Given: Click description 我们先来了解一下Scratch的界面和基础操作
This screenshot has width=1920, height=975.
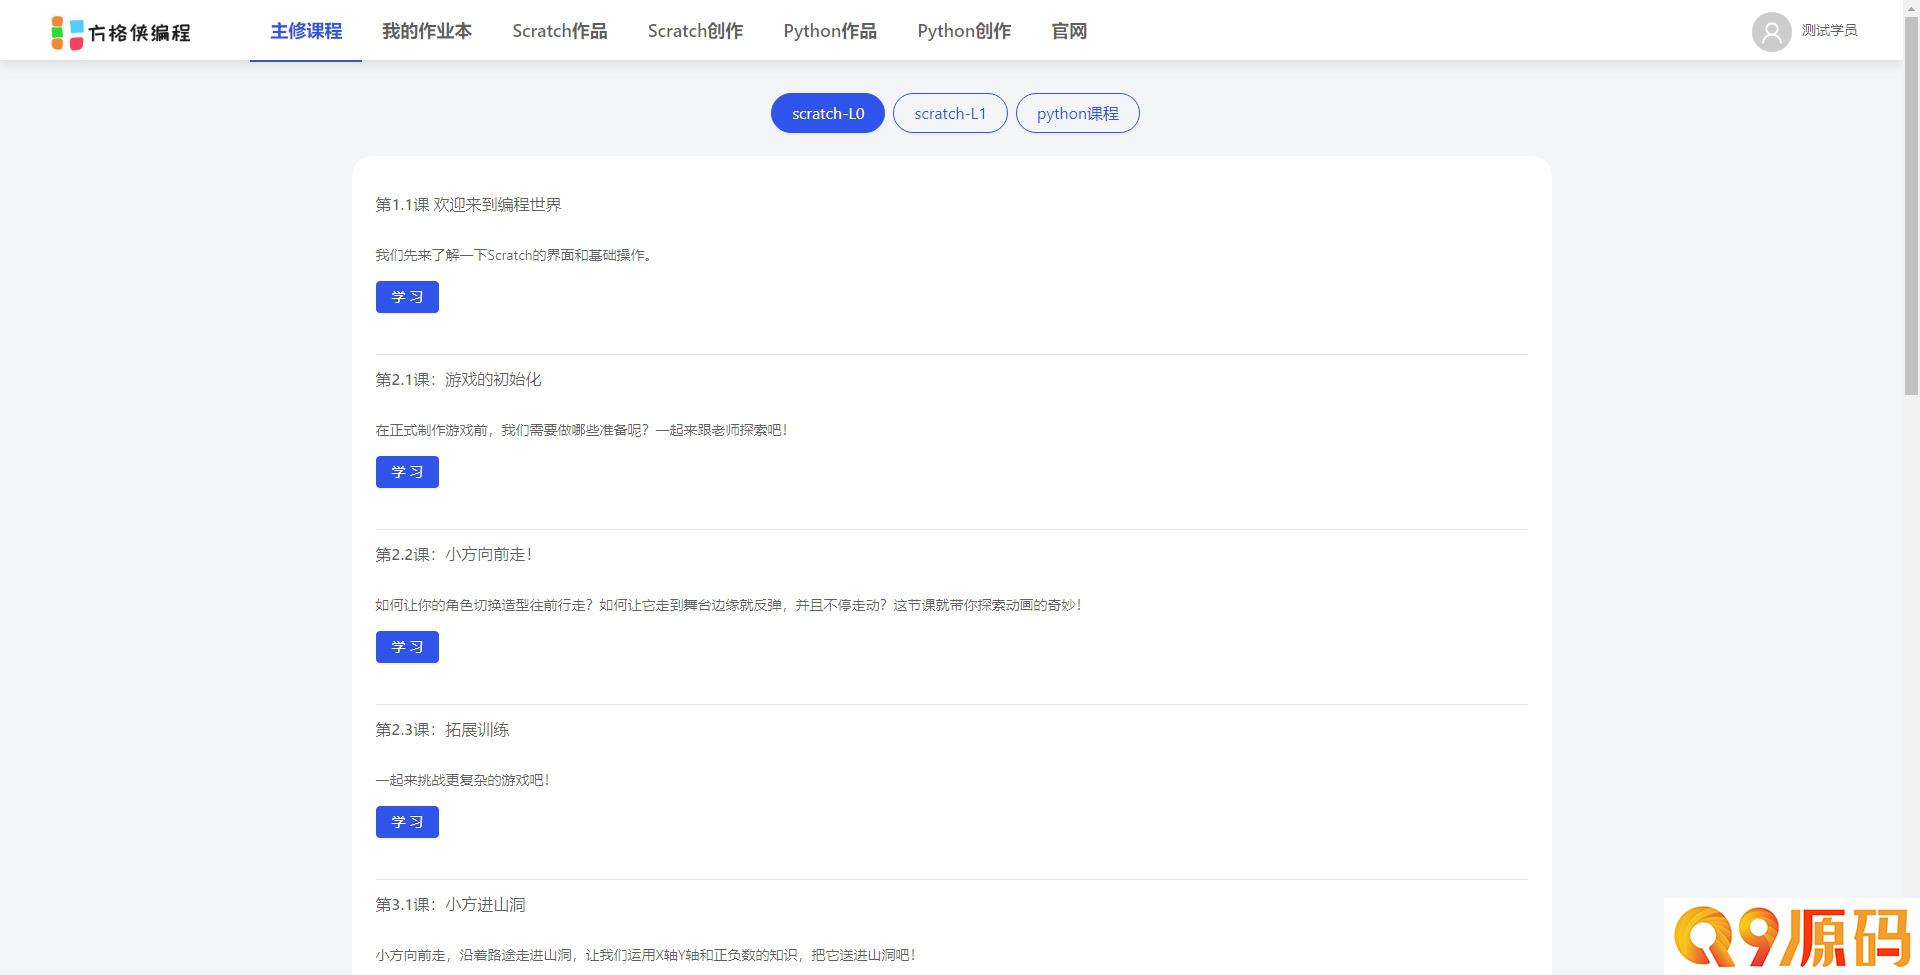Looking at the screenshot, I should (516, 255).
